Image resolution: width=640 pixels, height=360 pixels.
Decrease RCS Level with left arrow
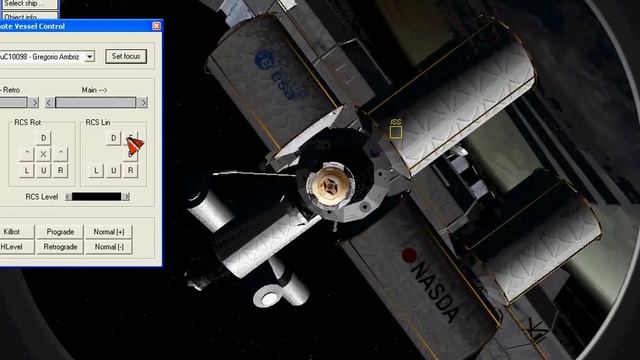pos(68,197)
